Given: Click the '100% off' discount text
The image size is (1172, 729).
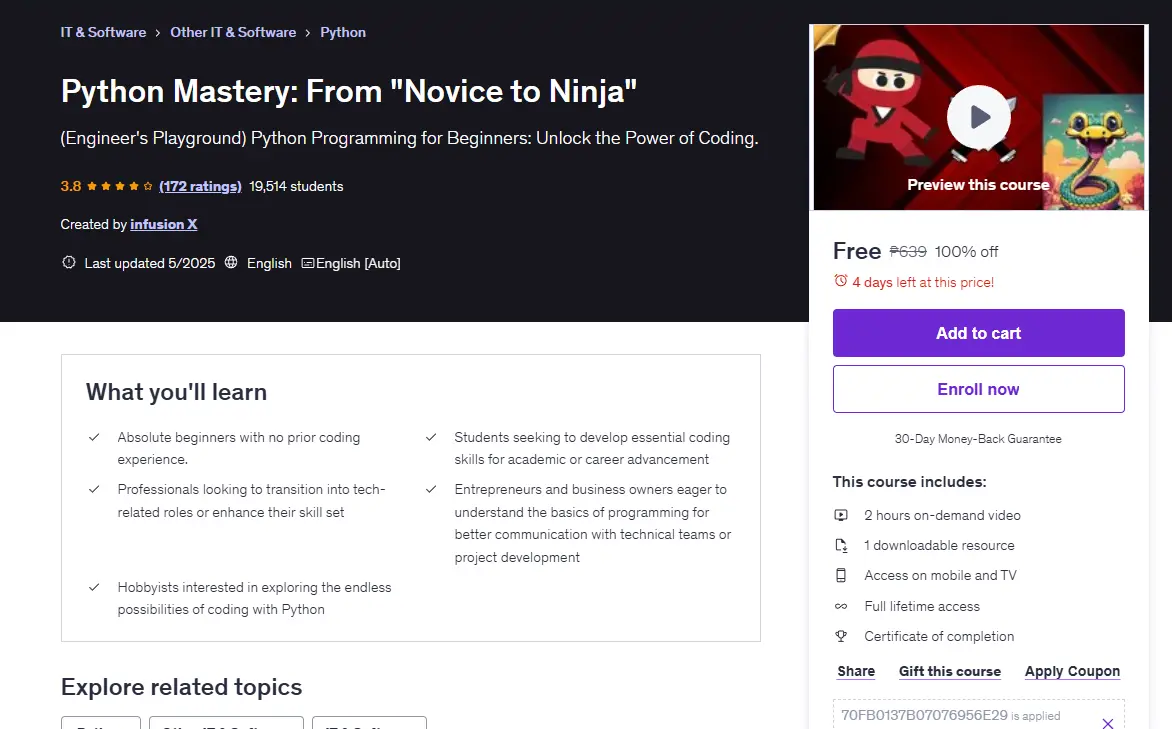Looking at the screenshot, I should coord(966,252).
